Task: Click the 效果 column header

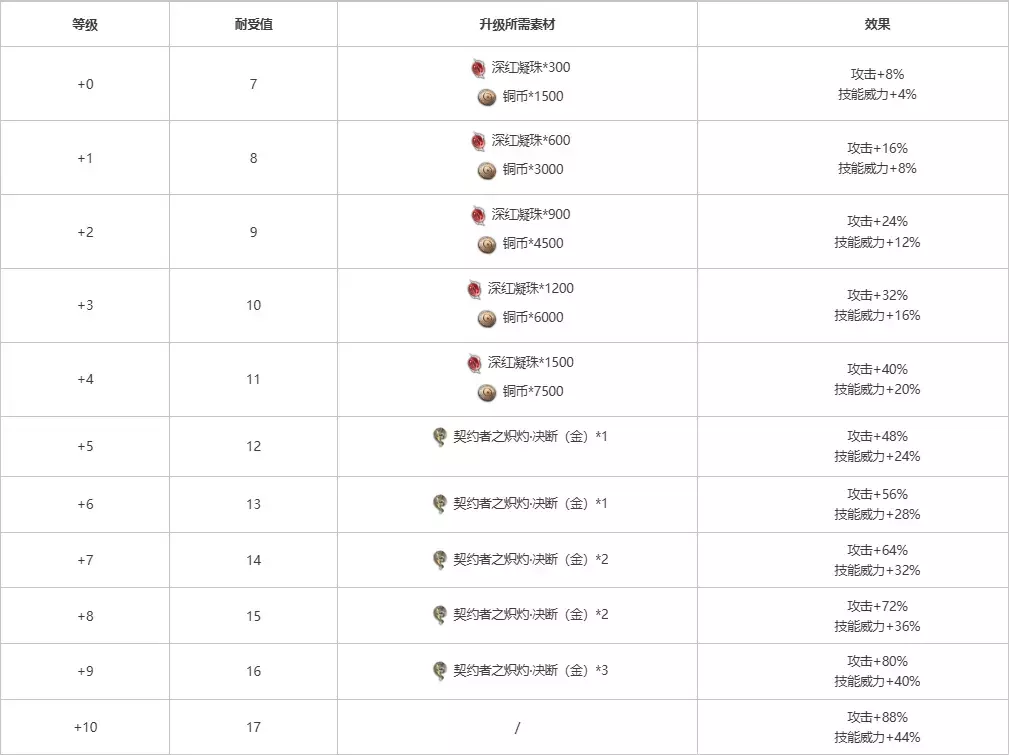Action: click(x=877, y=24)
